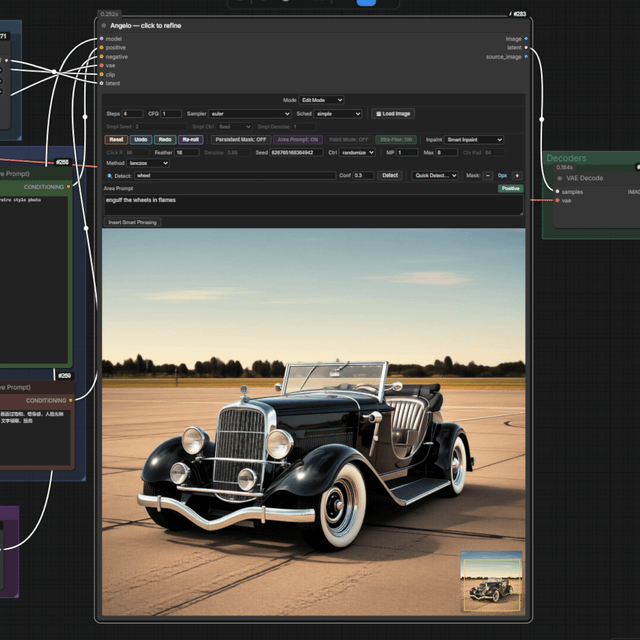
Task: Click the Insert Smart Phrasing button
Action: (132, 222)
